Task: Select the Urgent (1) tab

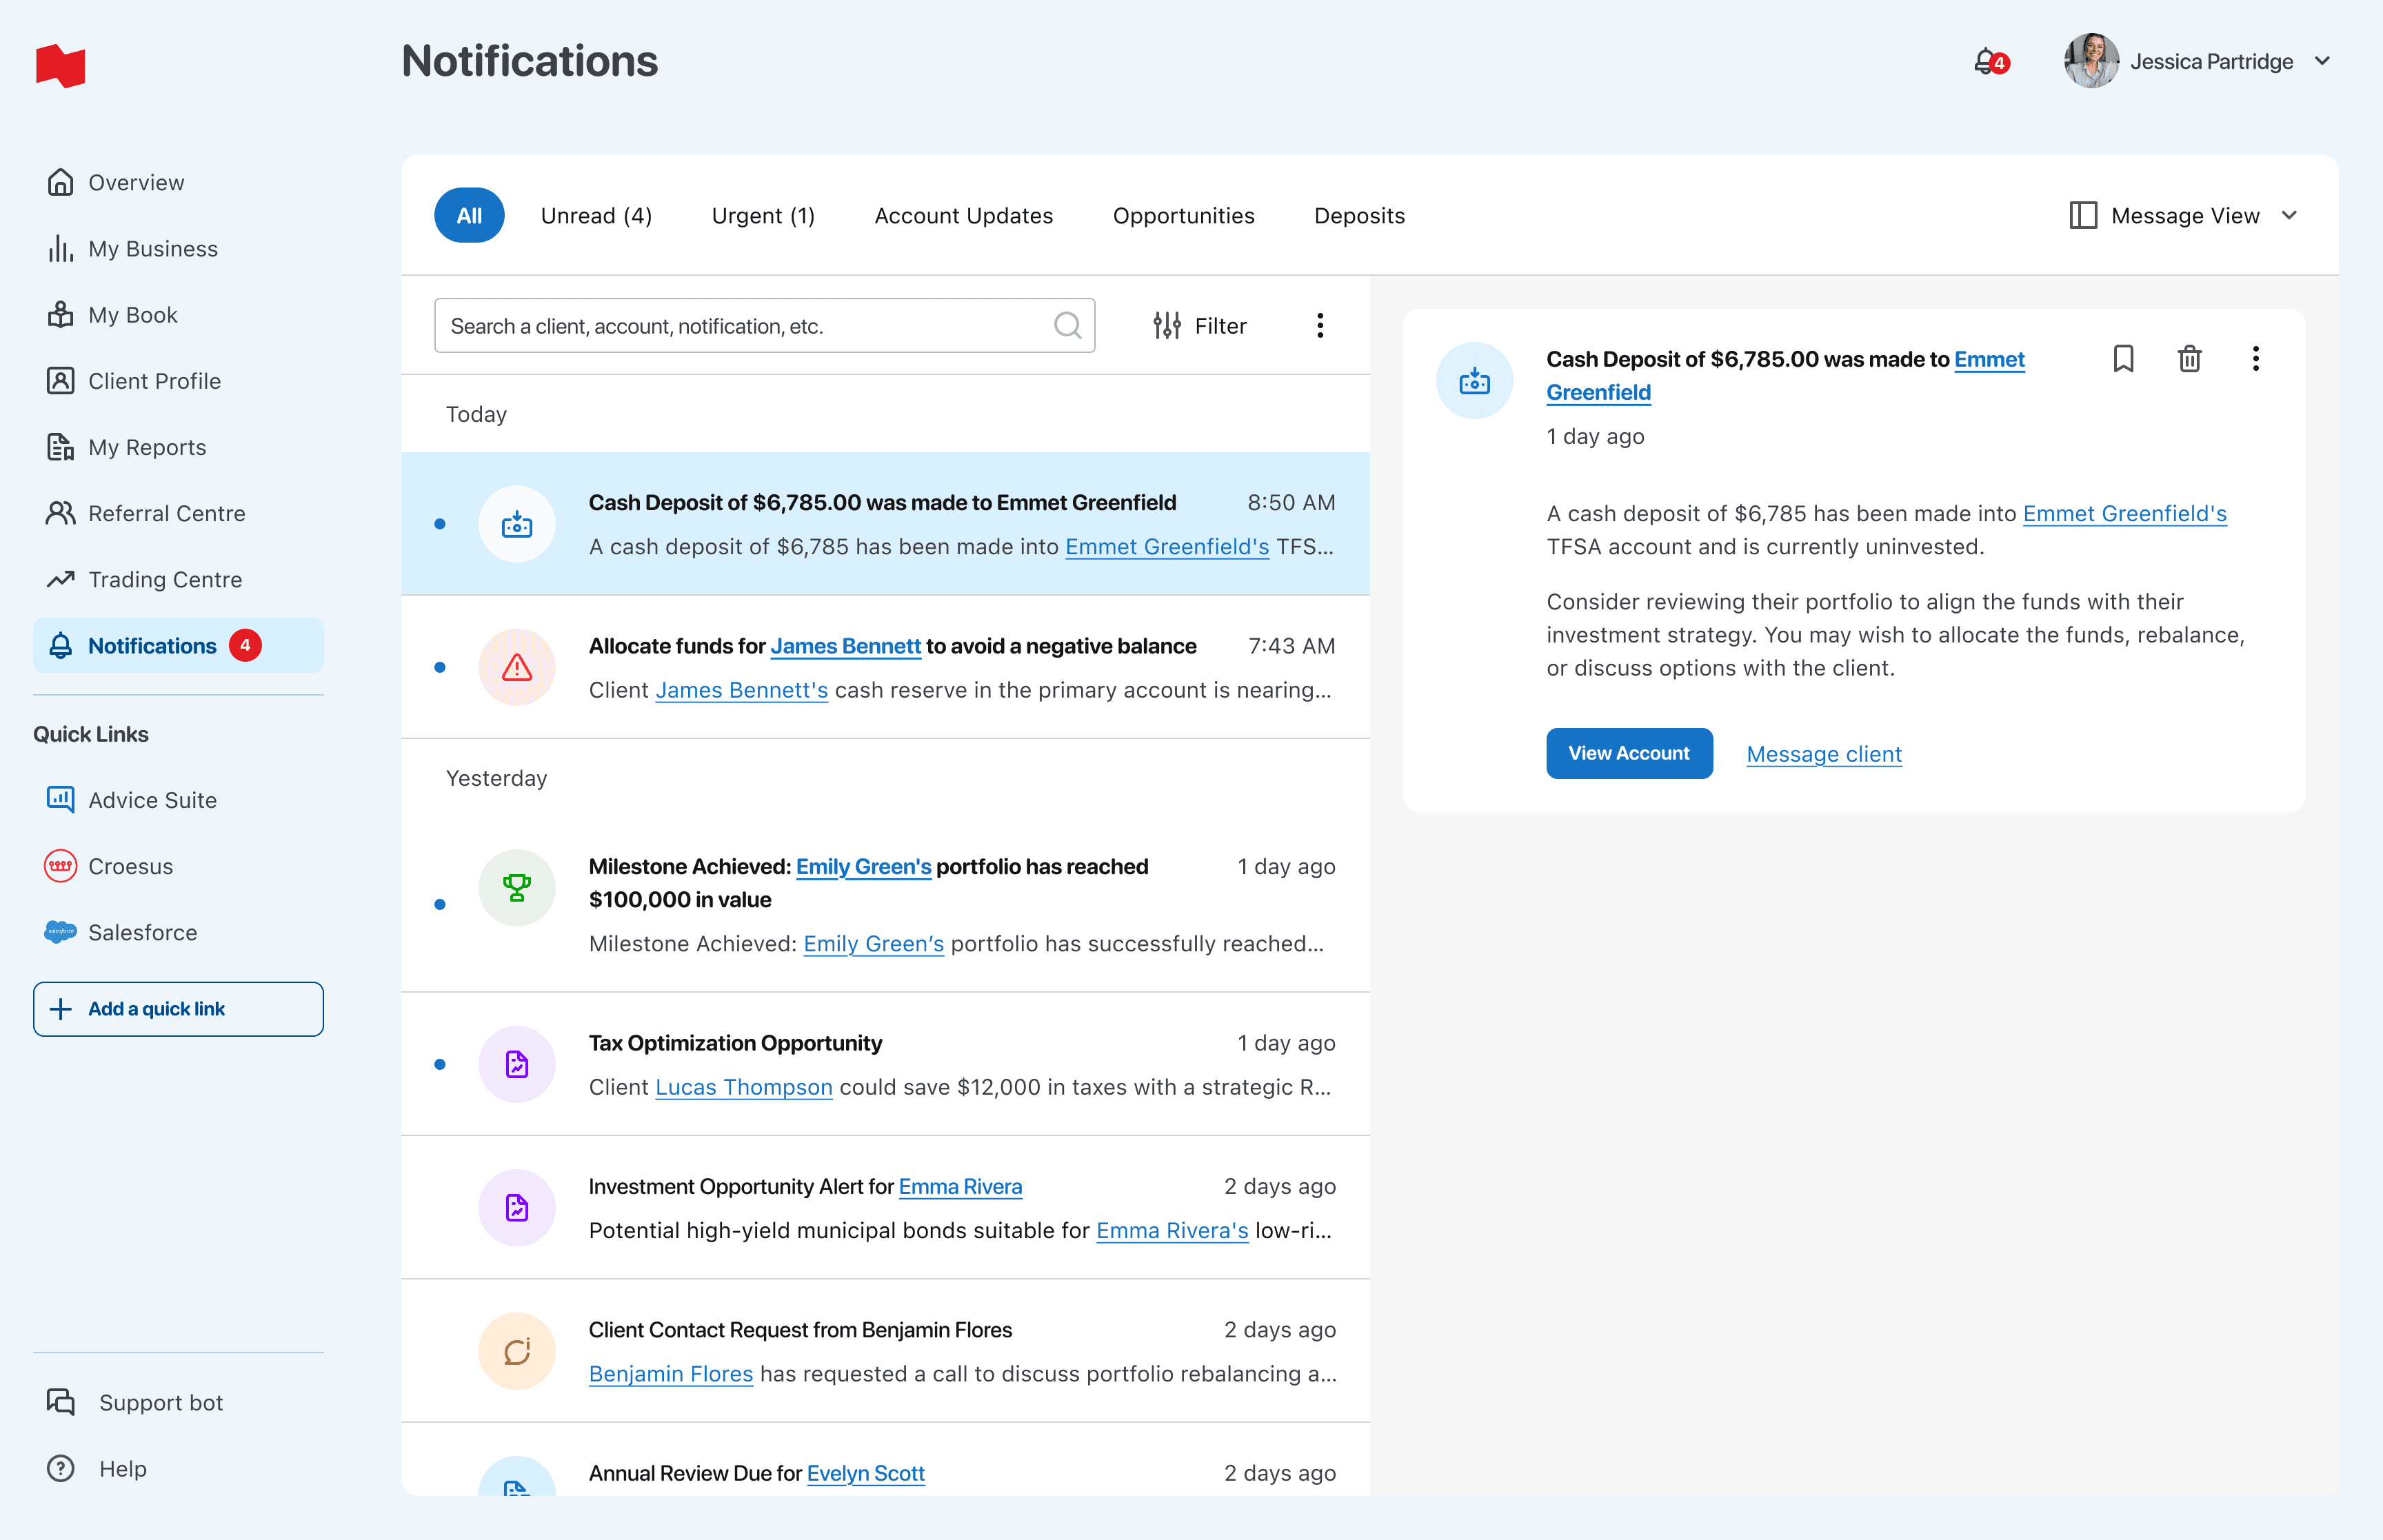Action: click(763, 216)
